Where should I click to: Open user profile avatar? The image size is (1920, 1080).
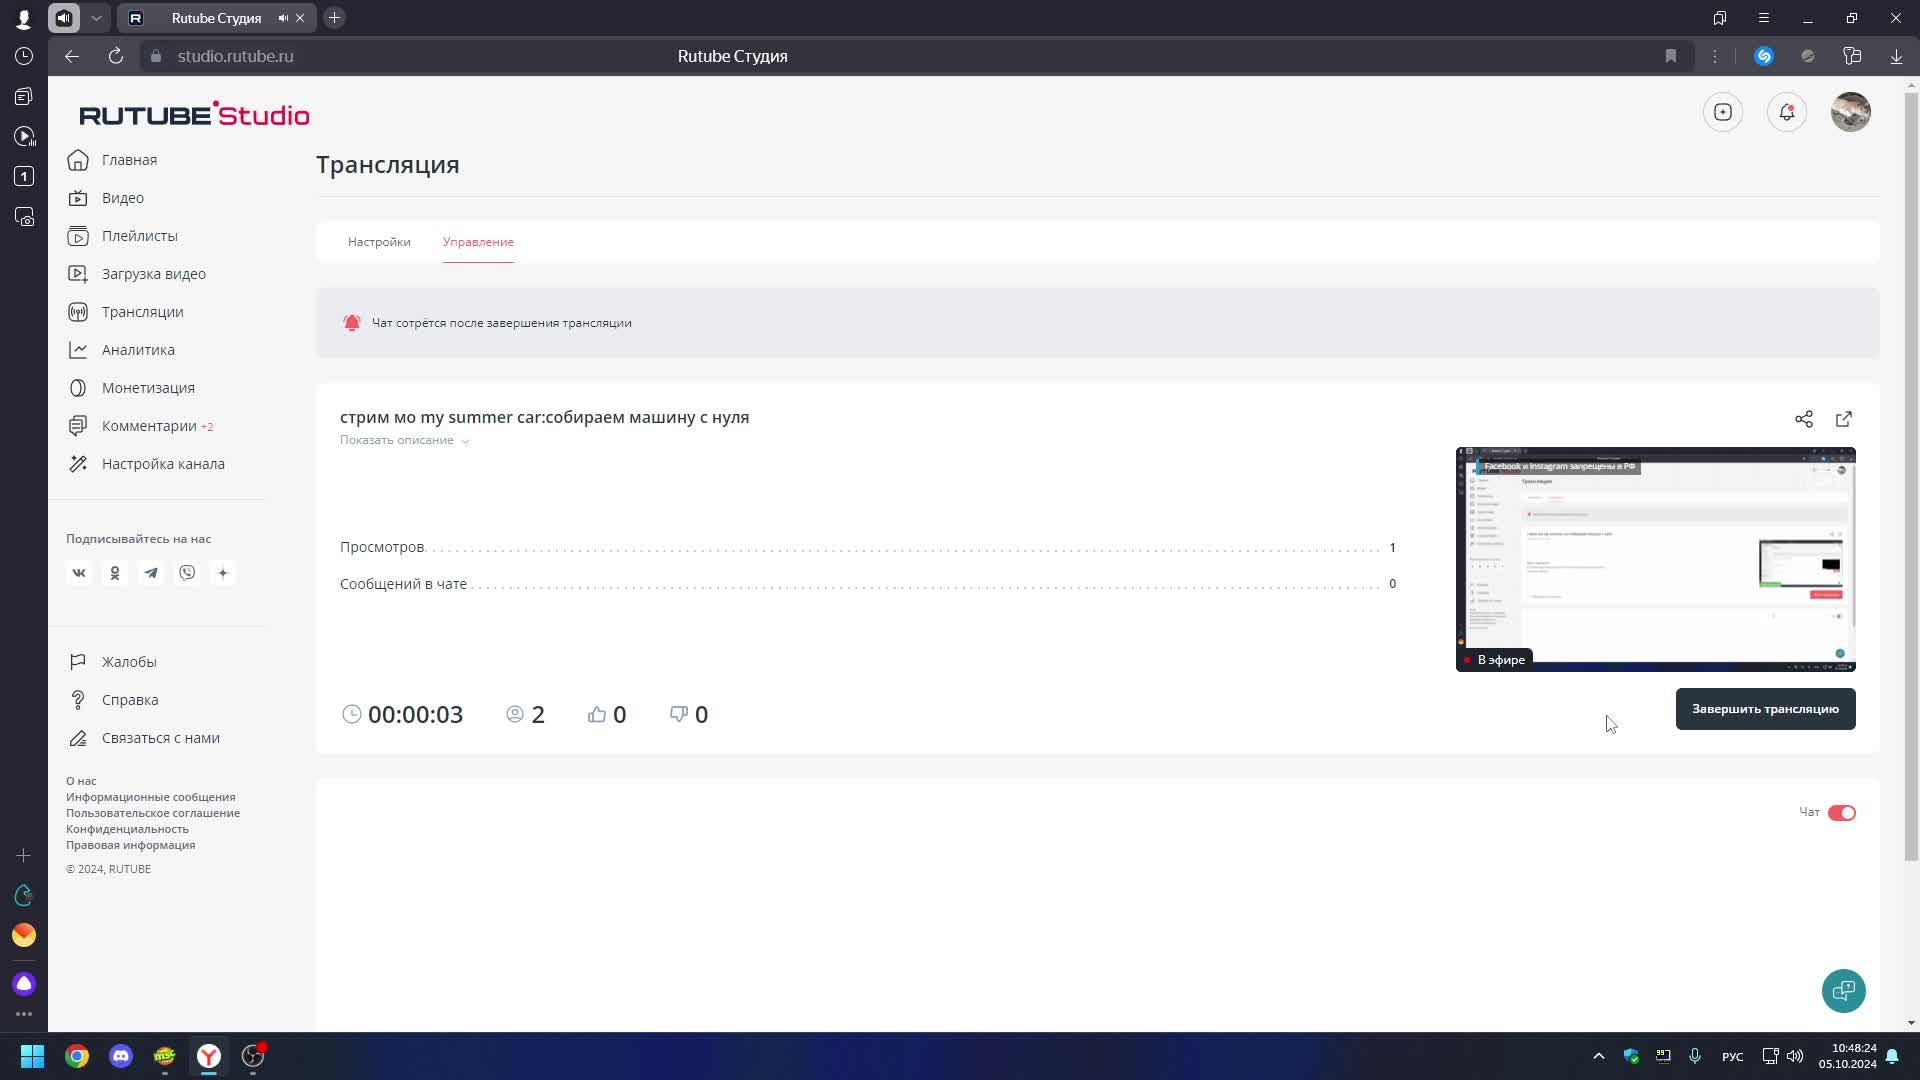click(1850, 112)
